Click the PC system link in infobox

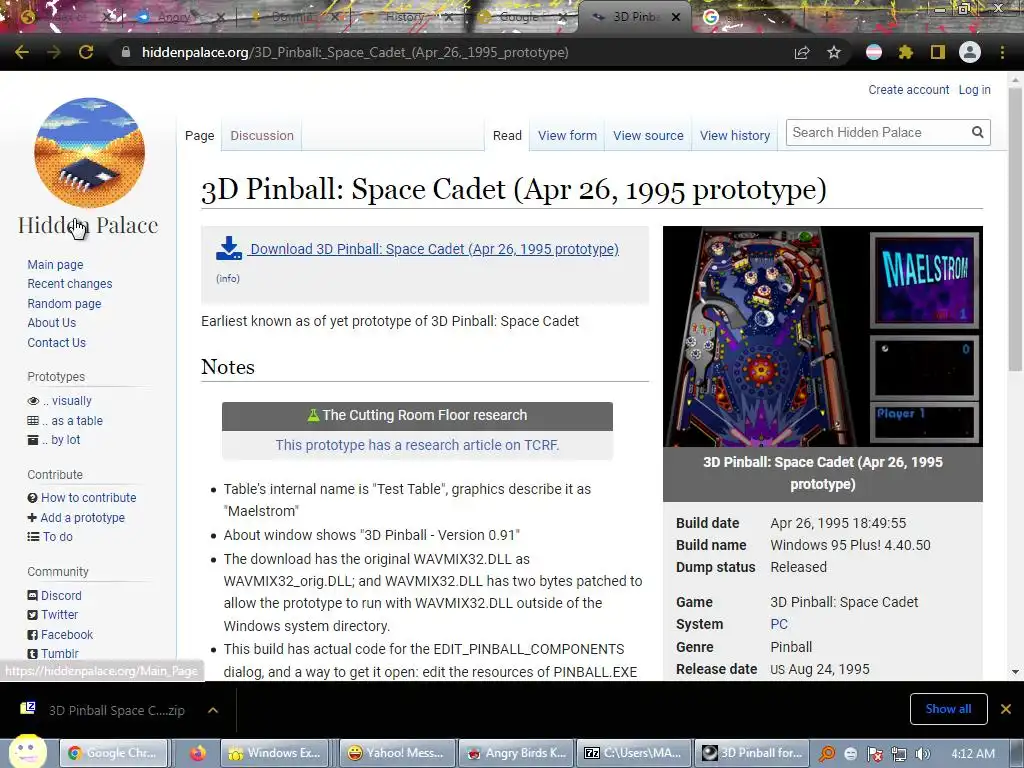coord(778,624)
